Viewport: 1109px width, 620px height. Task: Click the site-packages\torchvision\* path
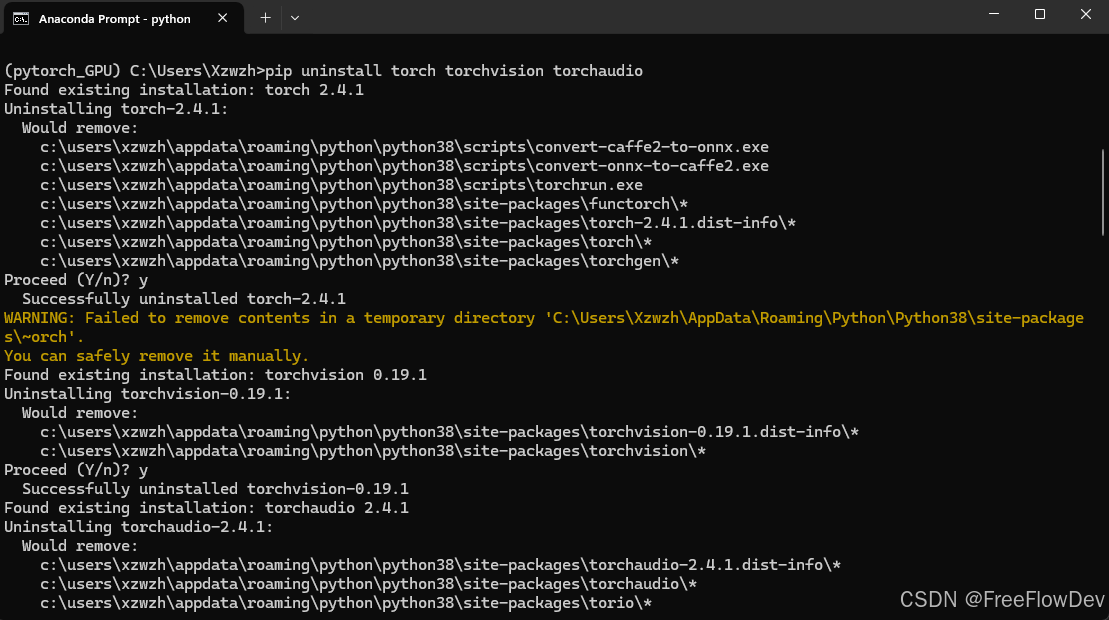(373, 451)
